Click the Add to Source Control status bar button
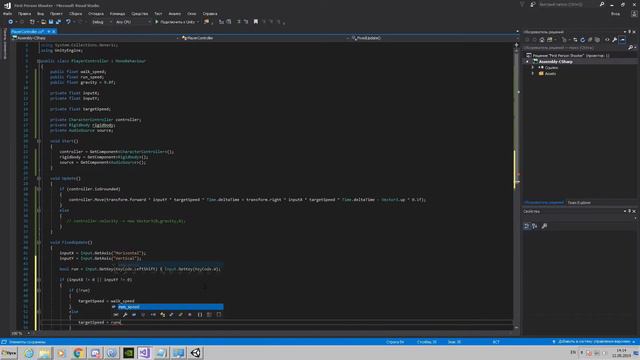The image size is (640, 360). 594,342
